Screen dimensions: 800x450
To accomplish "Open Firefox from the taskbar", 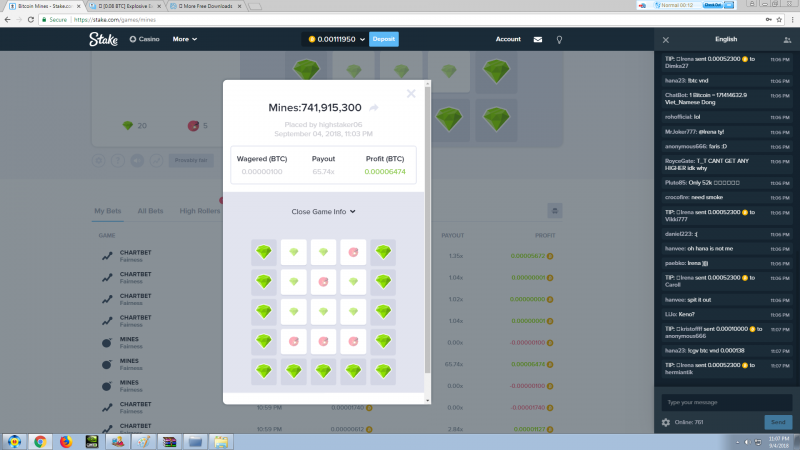I will (66, 442).
